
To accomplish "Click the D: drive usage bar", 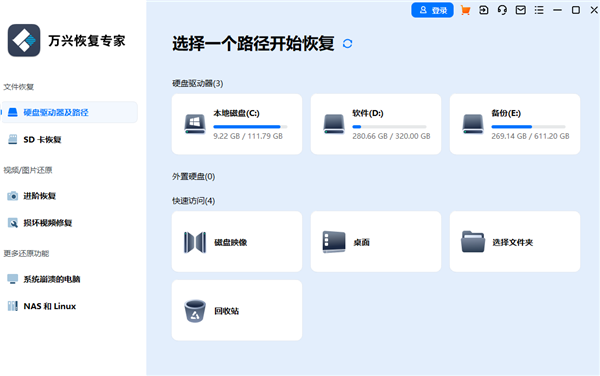I will click(x=389, y=127).
